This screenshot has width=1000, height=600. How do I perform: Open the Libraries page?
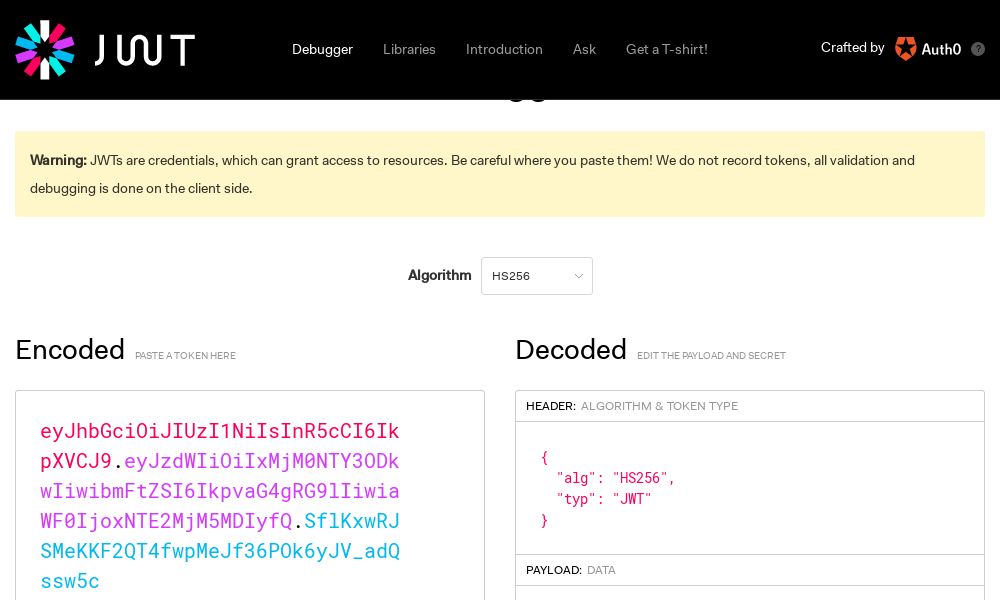[x=409, y=49]
